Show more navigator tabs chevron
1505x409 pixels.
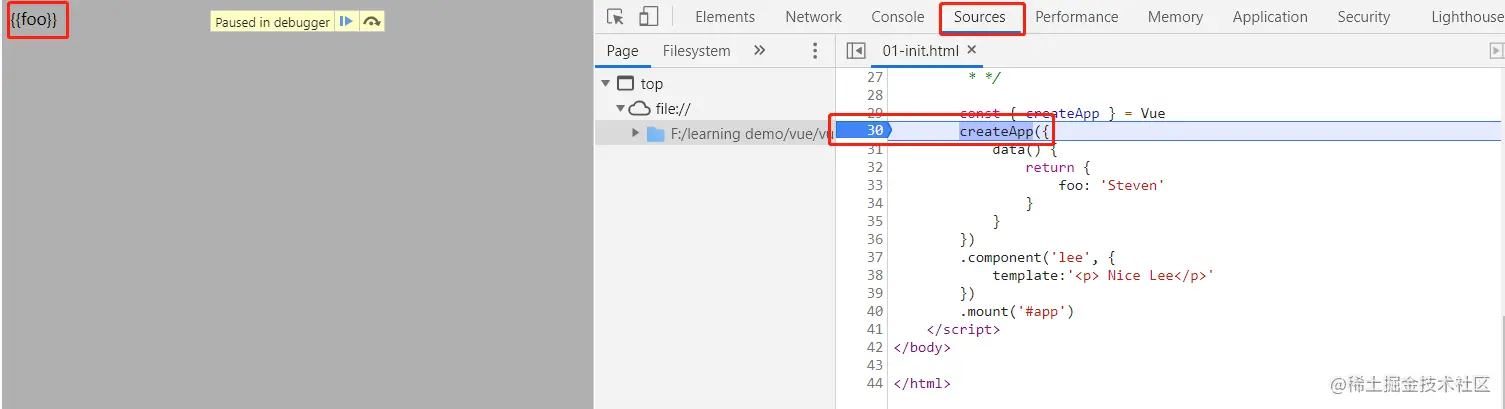759,51
